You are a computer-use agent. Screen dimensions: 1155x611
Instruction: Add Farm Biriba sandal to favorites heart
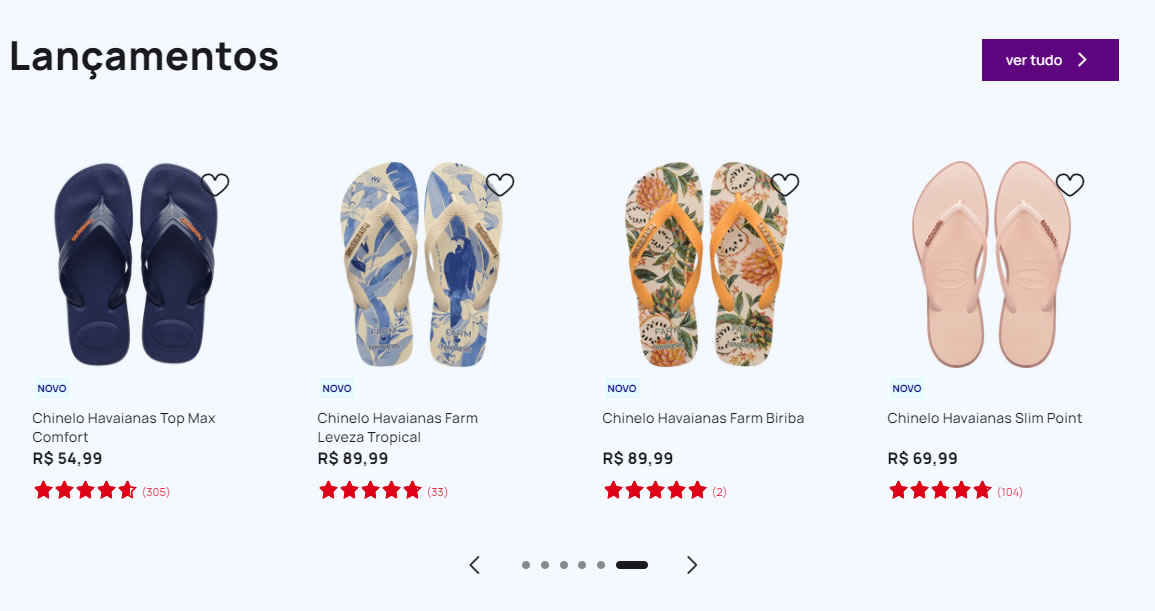[785, 184]
